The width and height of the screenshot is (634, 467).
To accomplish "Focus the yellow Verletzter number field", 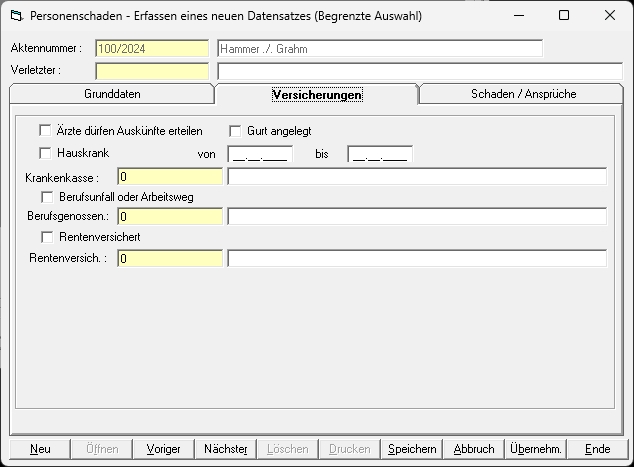I will [152, 71].
